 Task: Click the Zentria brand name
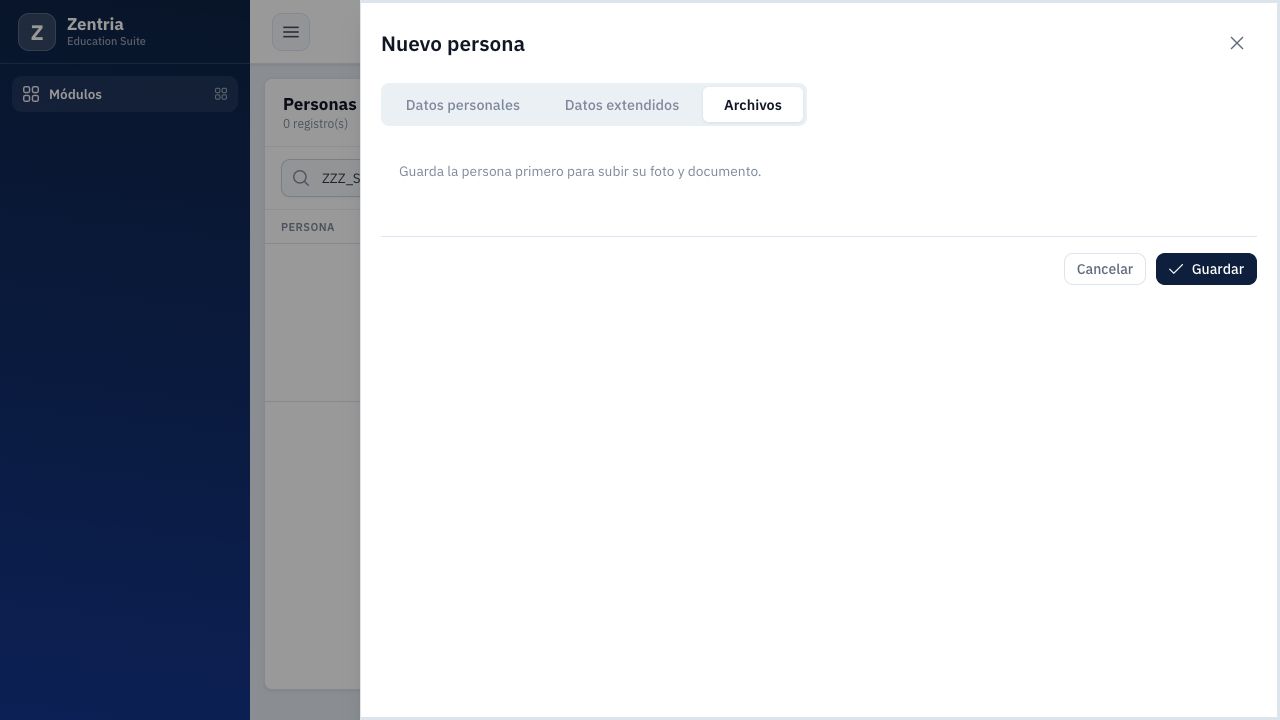coord(95,24)
